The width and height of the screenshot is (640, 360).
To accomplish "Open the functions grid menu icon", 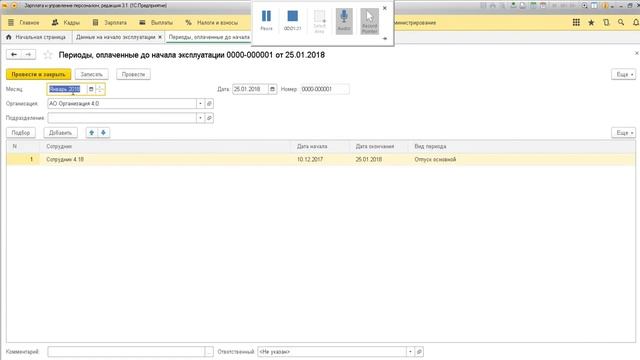I will pyautogui.click(x=576, y=22).
